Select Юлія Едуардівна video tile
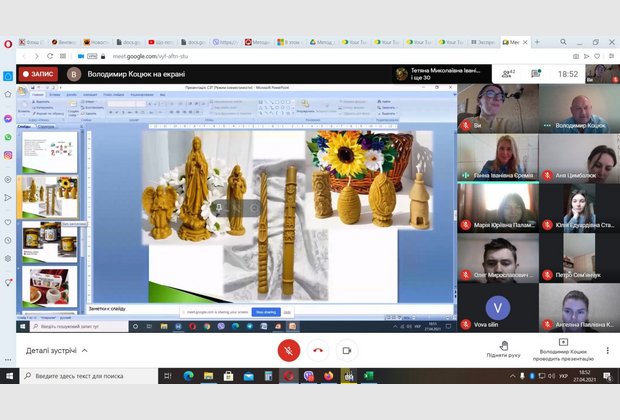620x420 pixels. tap(579, 208)
